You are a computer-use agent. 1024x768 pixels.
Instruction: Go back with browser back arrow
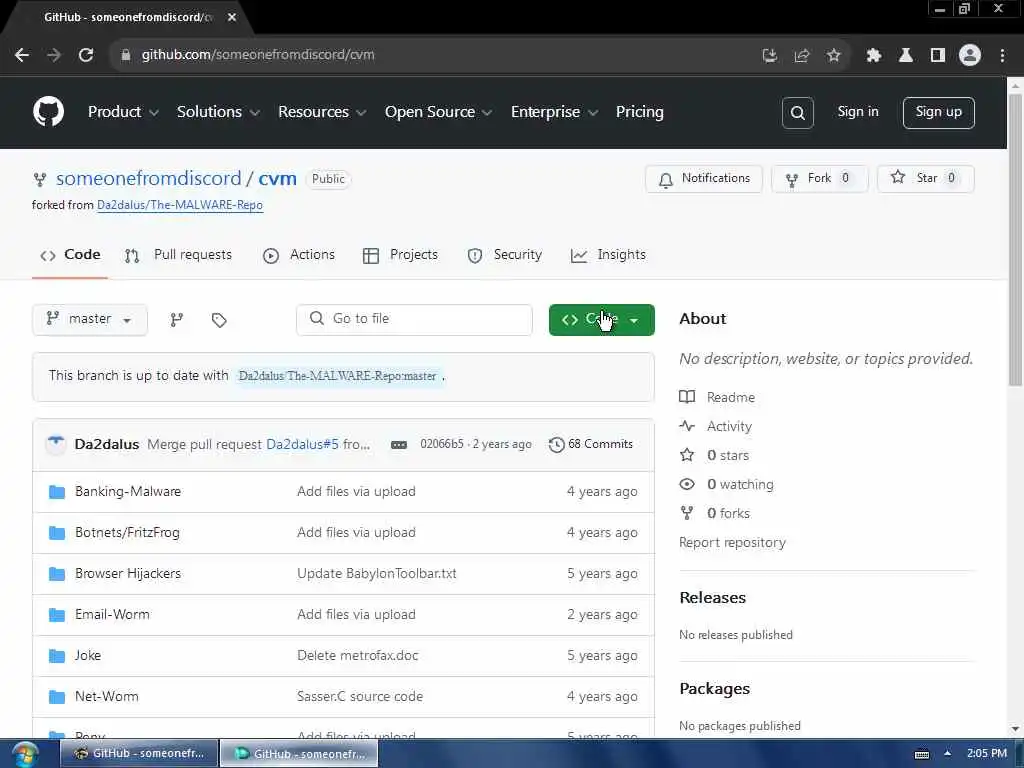coord(22,55)
